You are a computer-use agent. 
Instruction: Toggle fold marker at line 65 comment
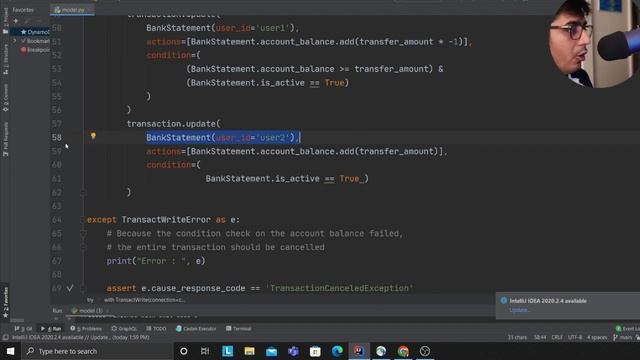[x=83, y=233]
